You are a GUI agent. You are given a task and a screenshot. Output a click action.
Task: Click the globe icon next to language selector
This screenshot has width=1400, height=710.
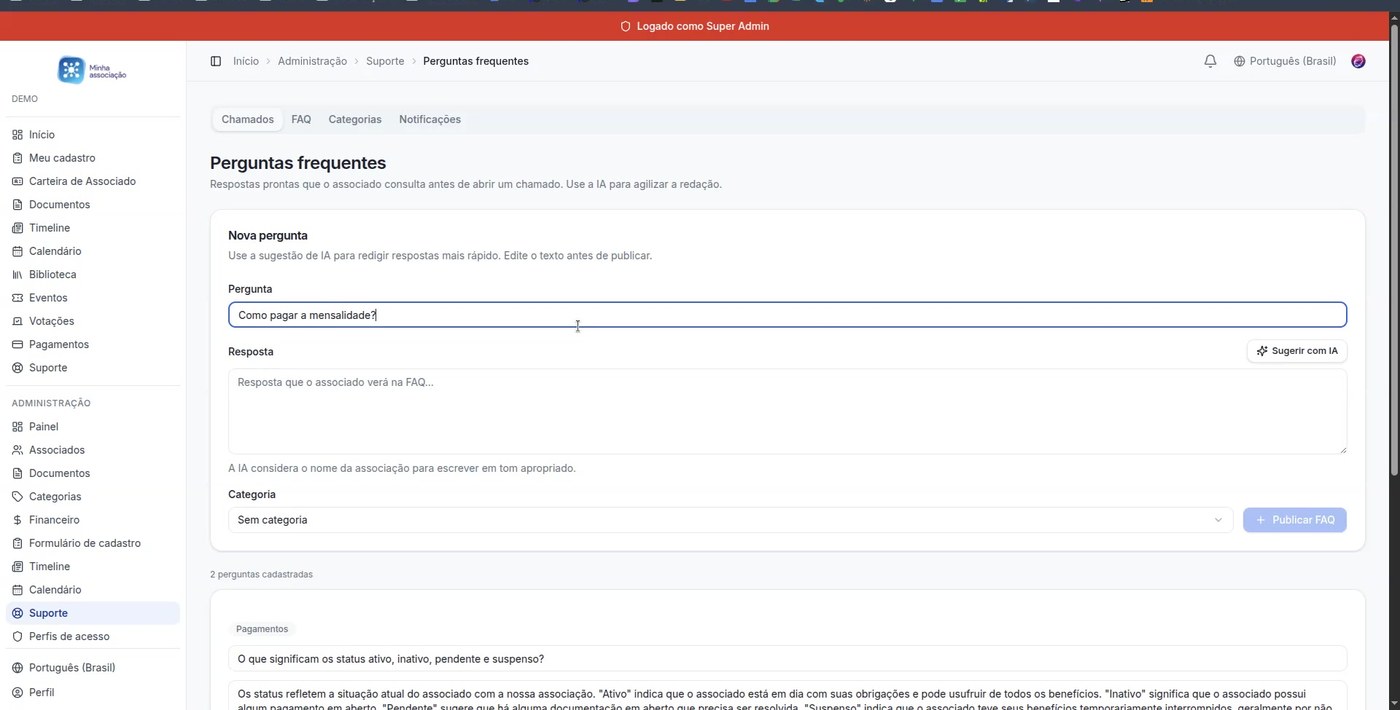[x=1238, y=61]
